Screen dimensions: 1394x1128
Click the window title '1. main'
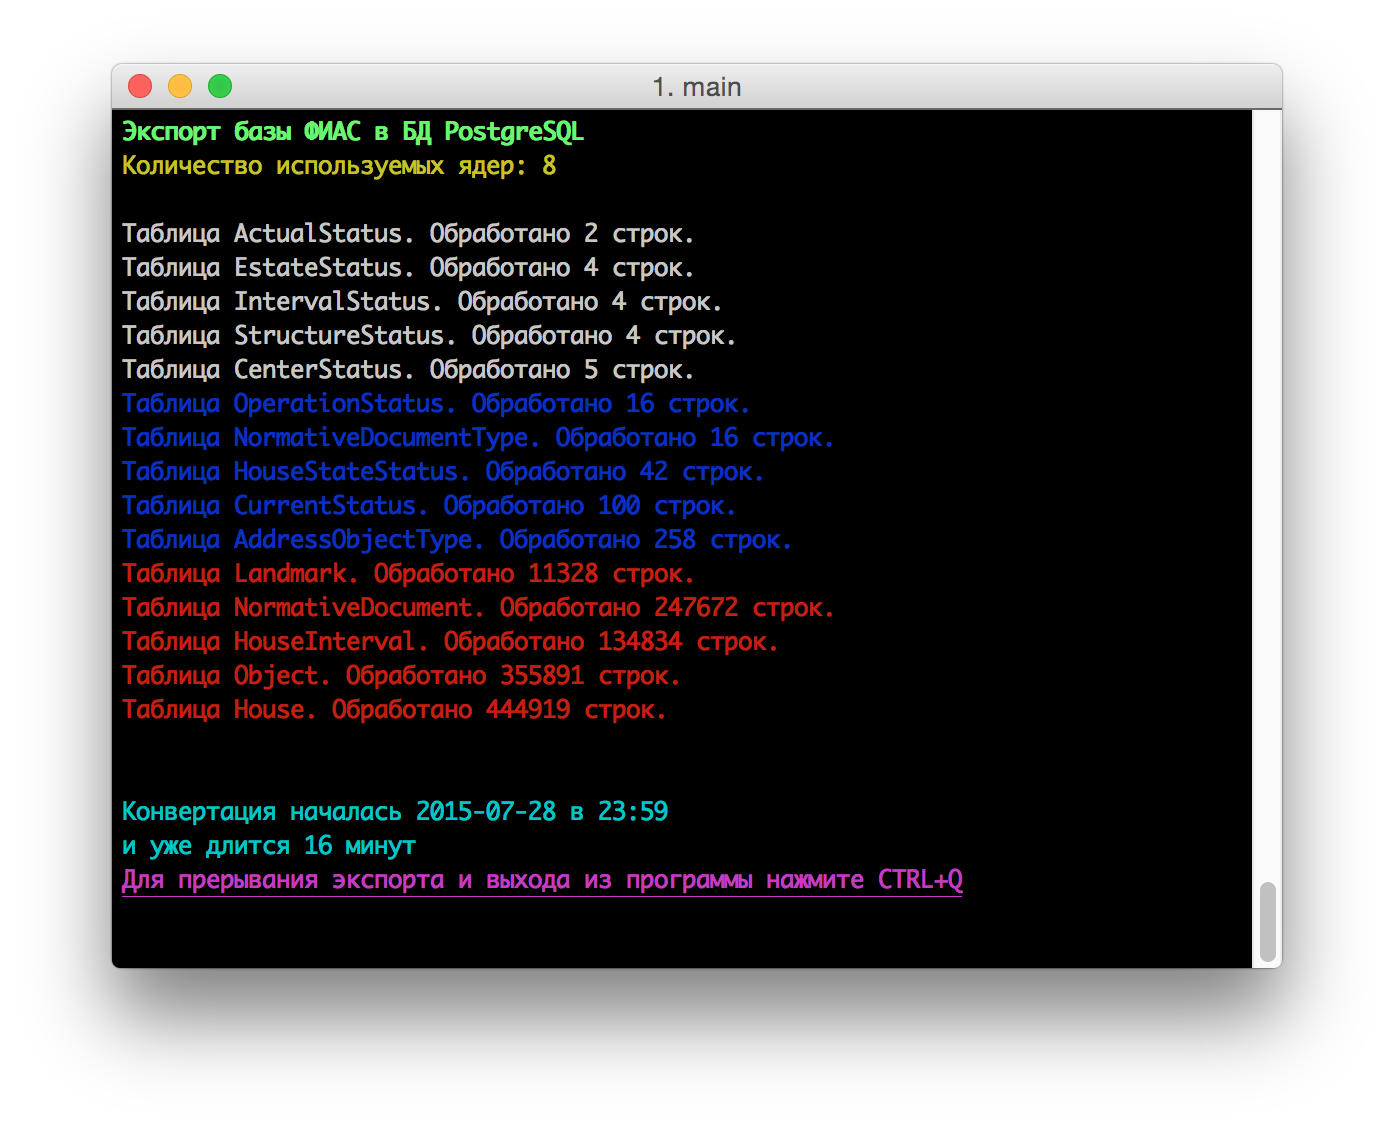click(x=697, y=87)
